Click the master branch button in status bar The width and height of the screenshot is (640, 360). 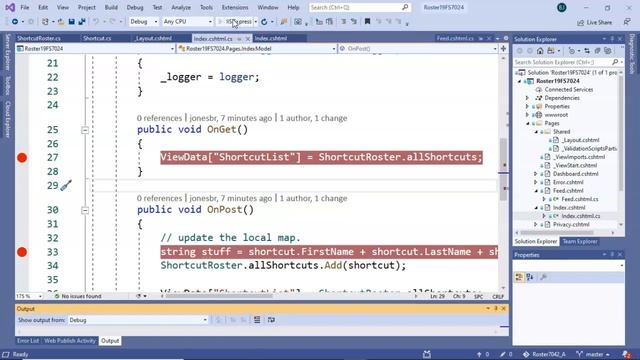[593, 354]
